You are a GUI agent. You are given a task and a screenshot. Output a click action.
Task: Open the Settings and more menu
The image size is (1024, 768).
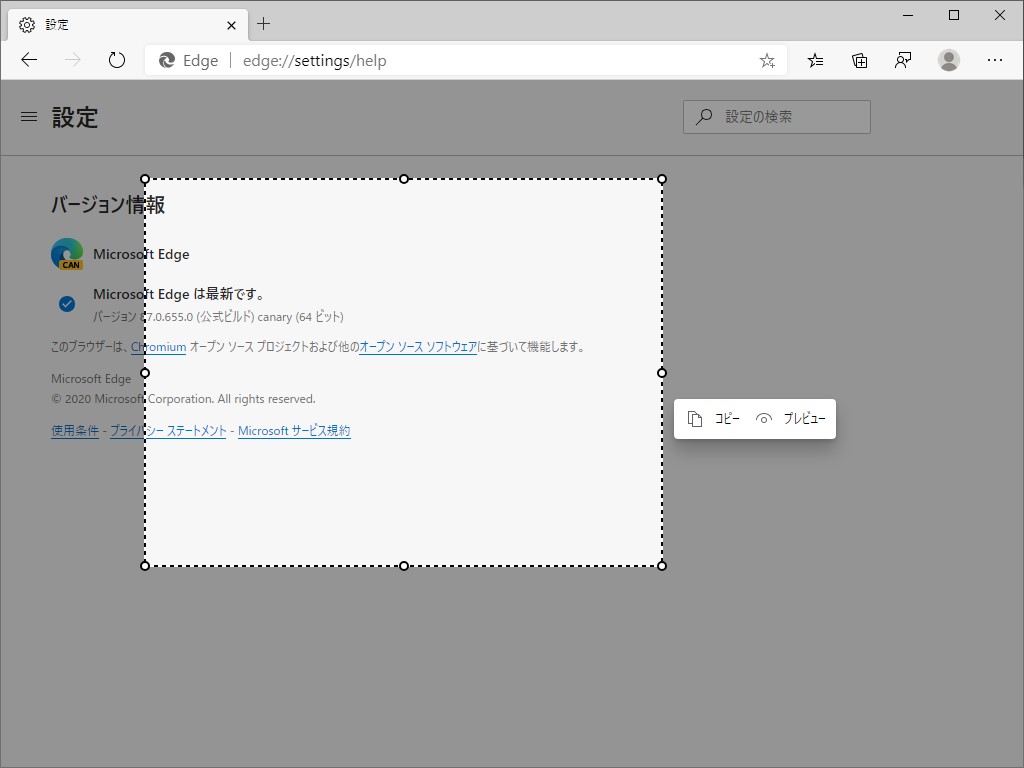pos(994,60)
